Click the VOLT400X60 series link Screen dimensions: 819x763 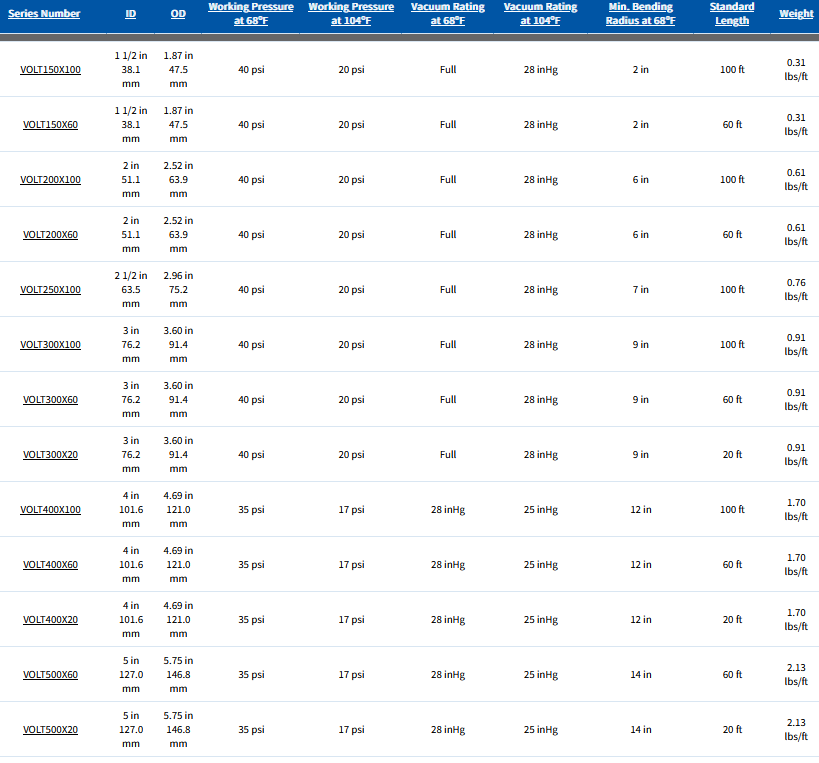point(50,565)
